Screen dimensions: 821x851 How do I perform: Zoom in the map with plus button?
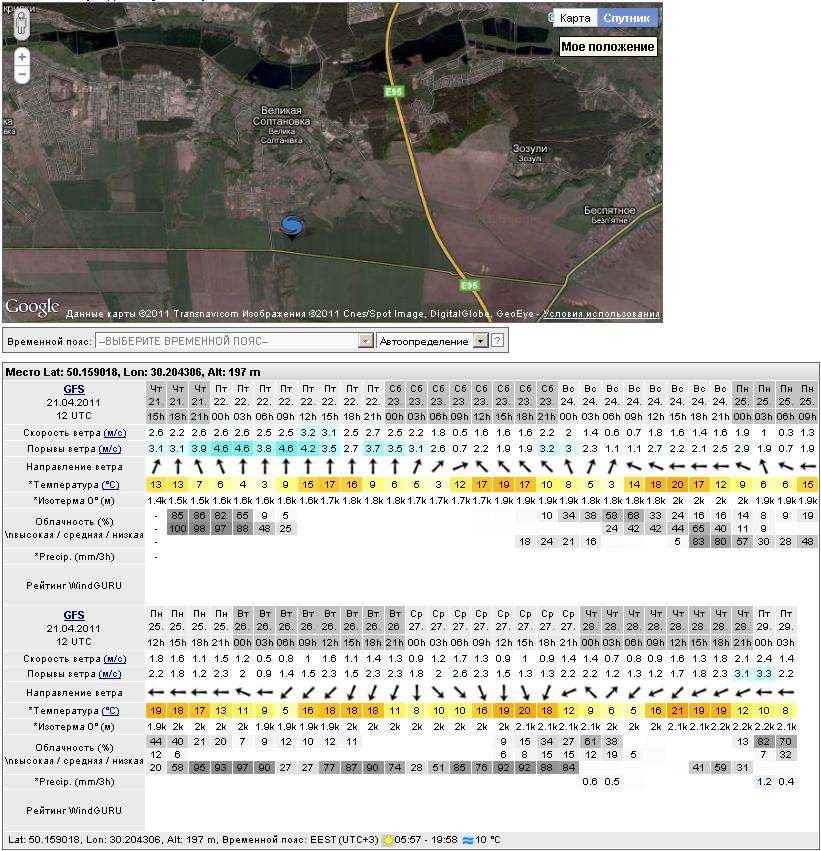click(x=22, y=58)
